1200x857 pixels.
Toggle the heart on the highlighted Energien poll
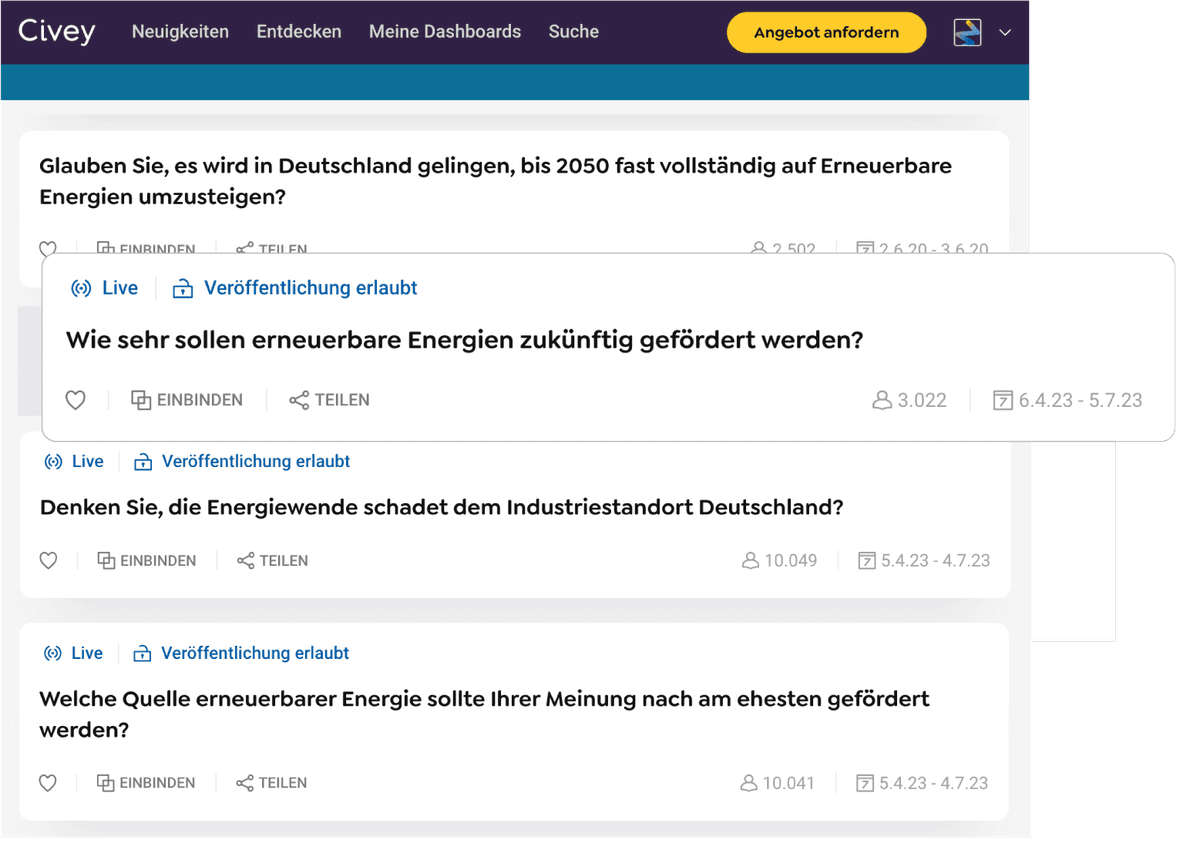pyautogui.click(x=75, y=400)
